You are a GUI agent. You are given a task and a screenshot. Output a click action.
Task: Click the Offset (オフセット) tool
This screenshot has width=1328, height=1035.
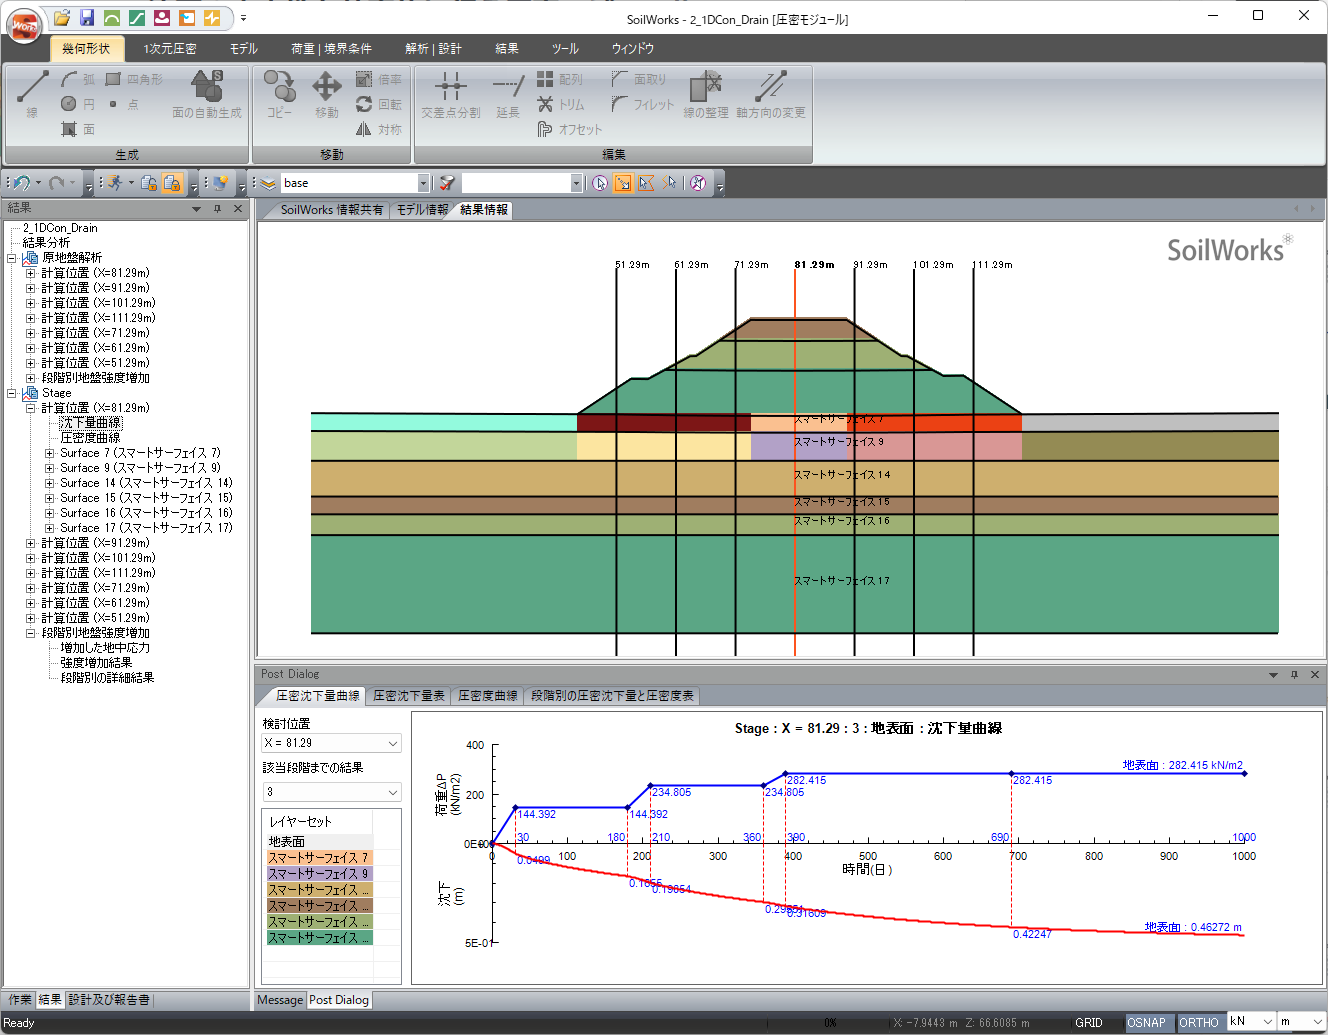coord(569,129)
